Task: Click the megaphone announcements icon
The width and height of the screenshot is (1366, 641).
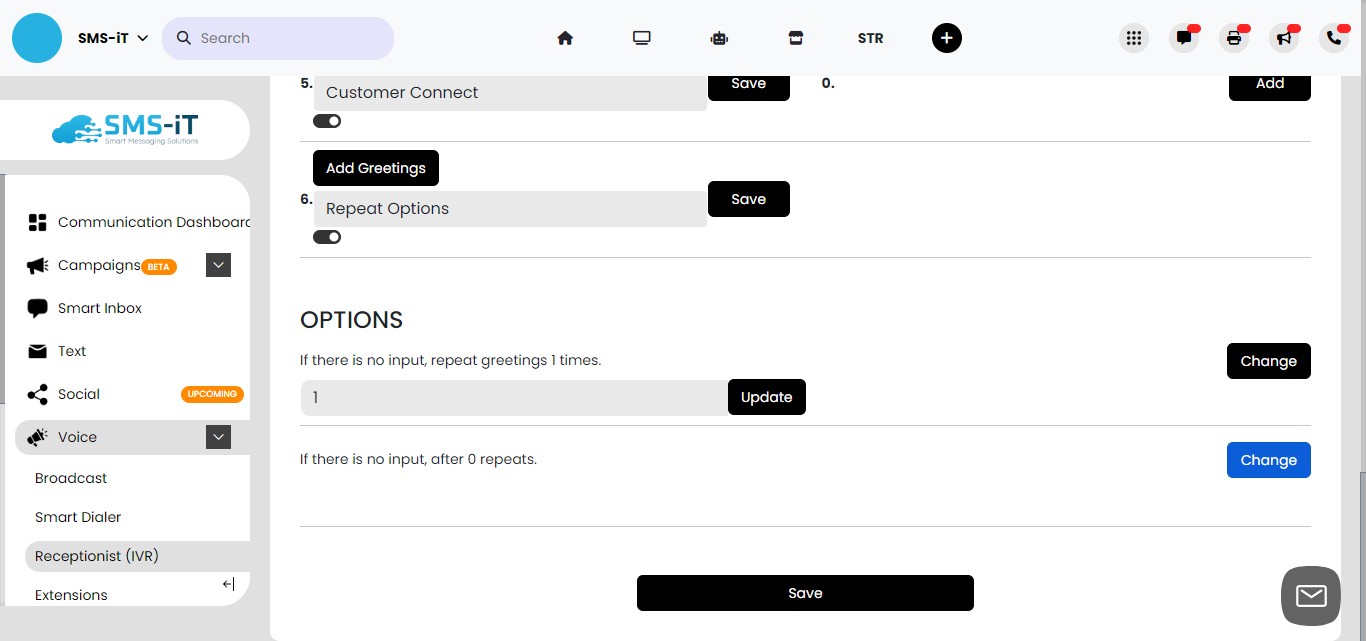Action: (x=1284, y=37)
